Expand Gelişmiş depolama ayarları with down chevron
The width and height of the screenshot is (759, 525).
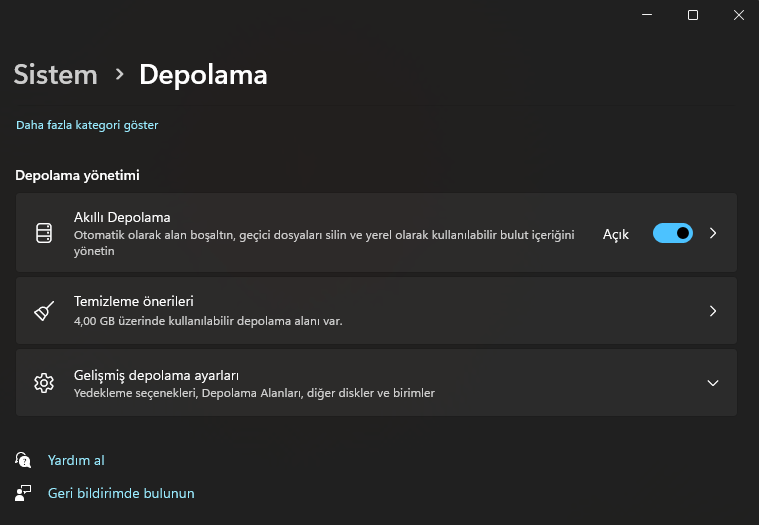pos(713,383)
